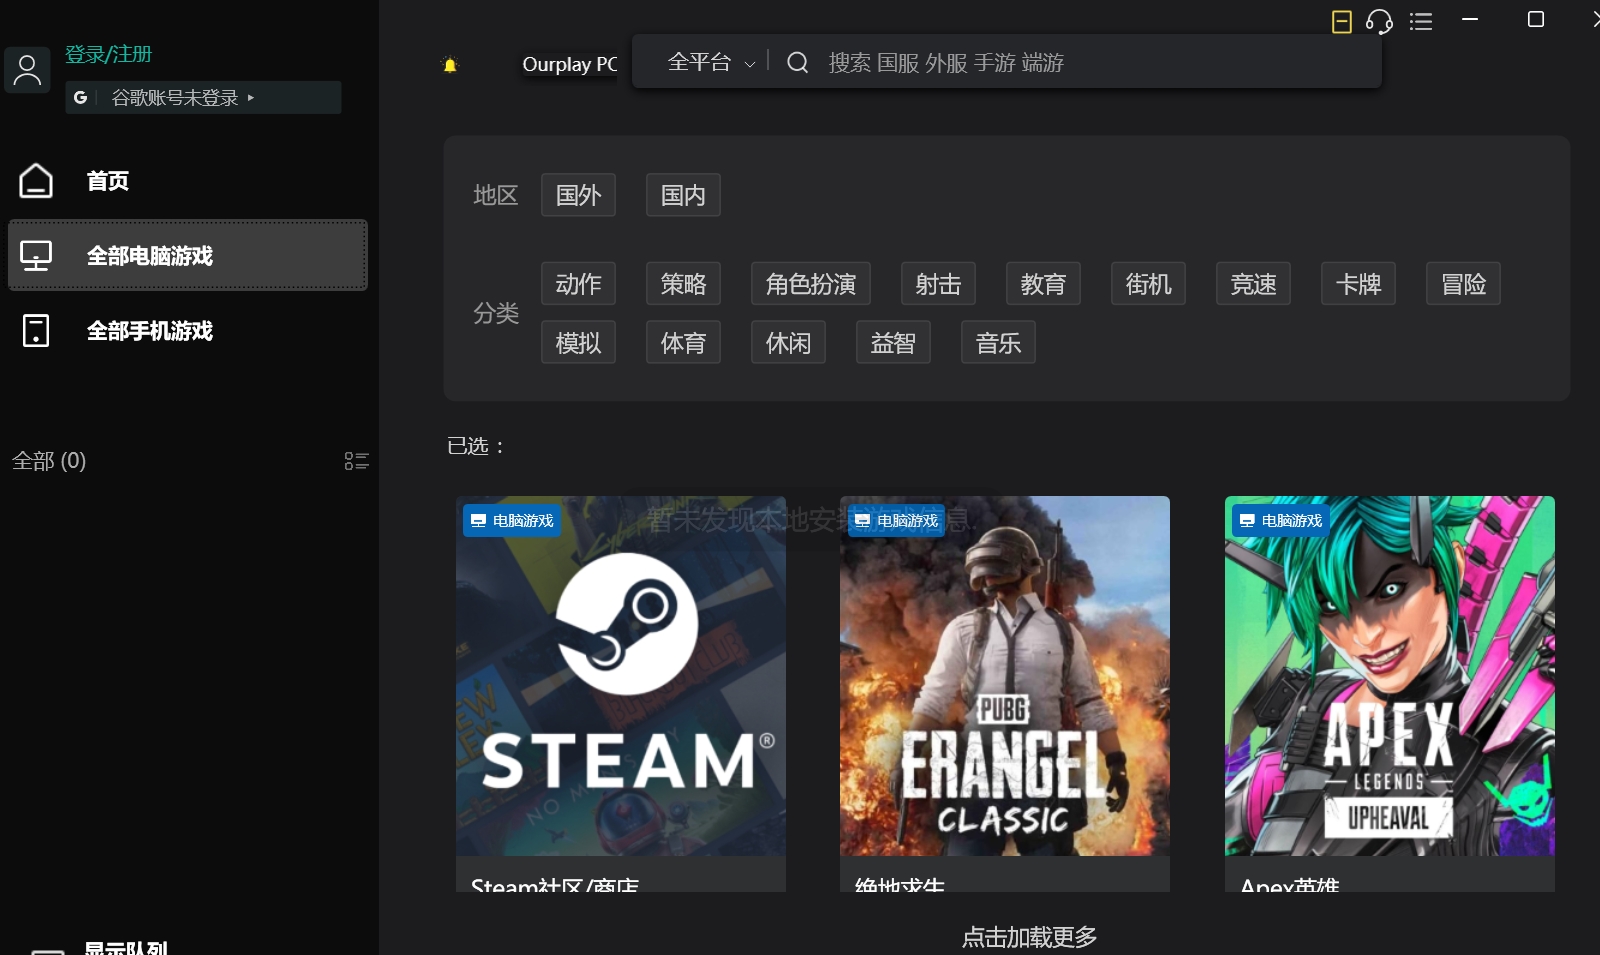Click 电脑游戏 badge on Apex card
The image size is (1600, 955).
[1281, 521]
